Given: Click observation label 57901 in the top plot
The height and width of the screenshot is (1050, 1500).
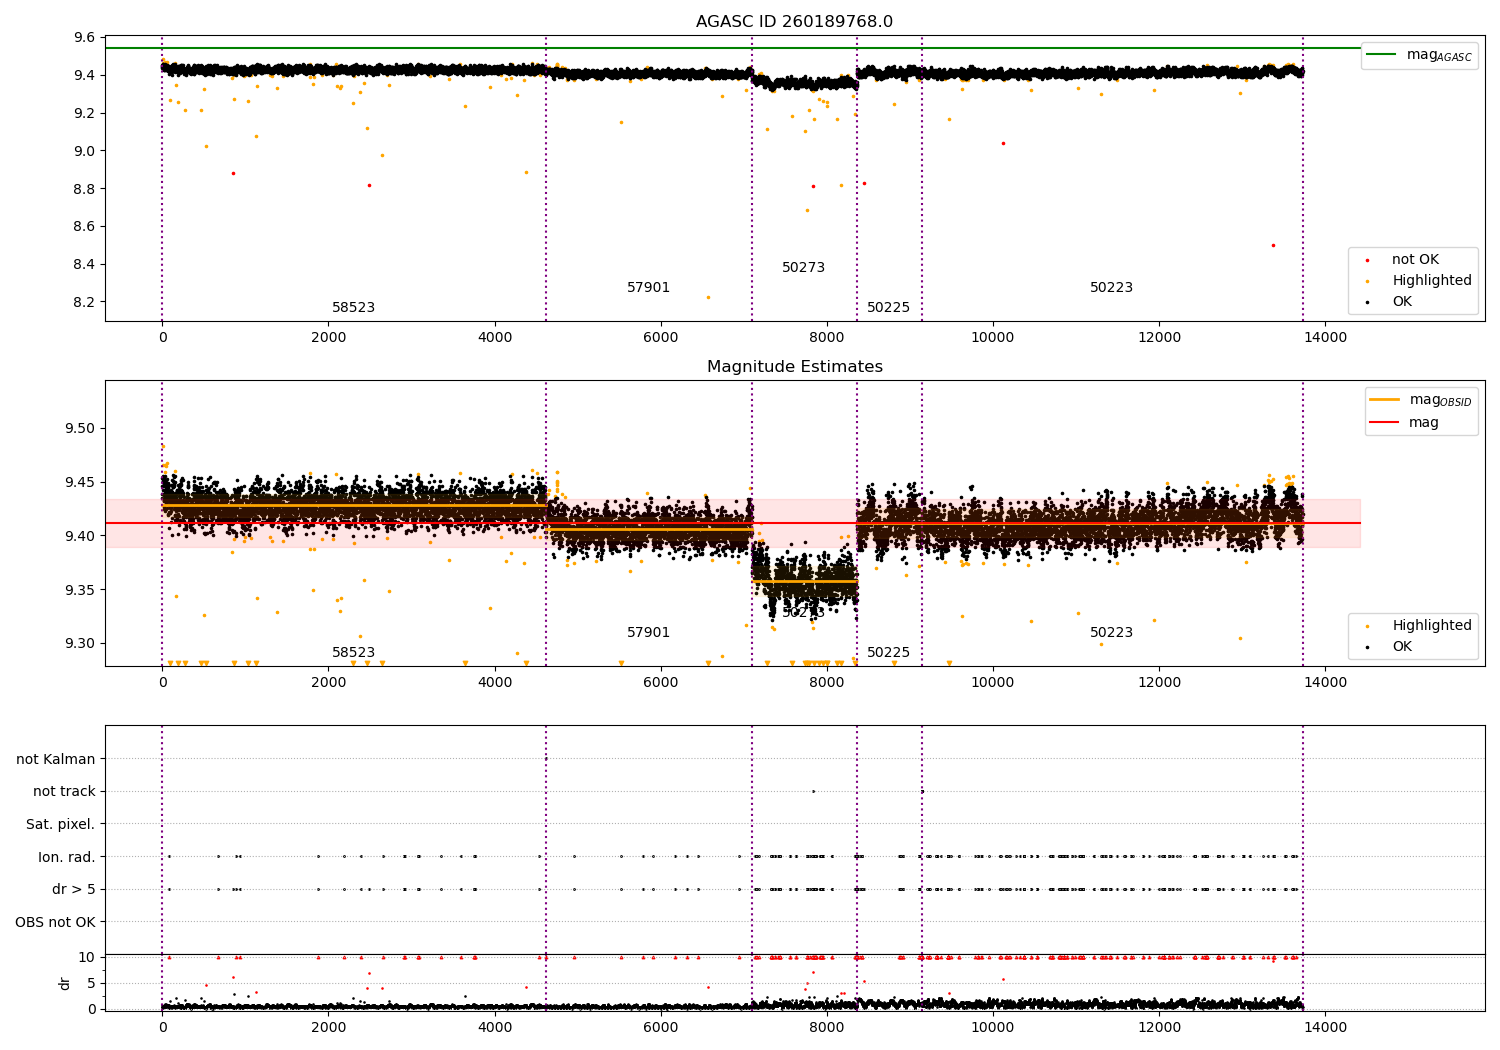Looking at the screenshot, I should pyautogui.click(x=648, y=288).
